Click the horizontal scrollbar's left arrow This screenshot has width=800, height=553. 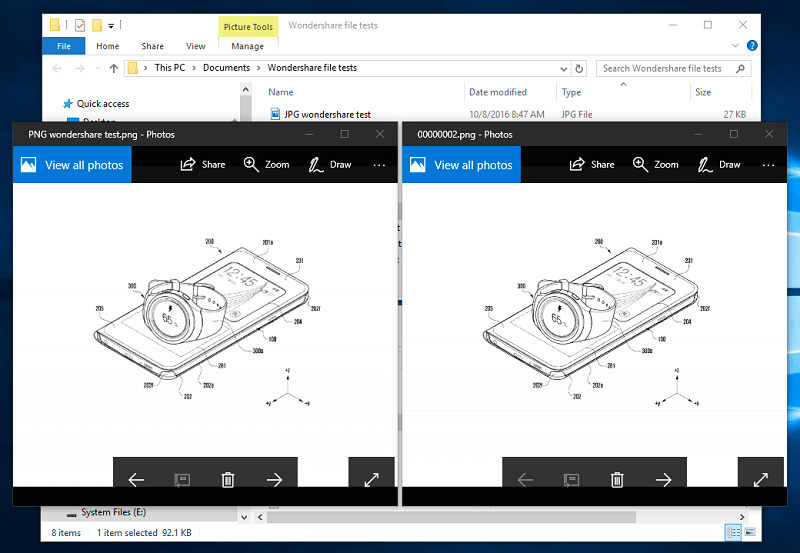click(260, 517)
